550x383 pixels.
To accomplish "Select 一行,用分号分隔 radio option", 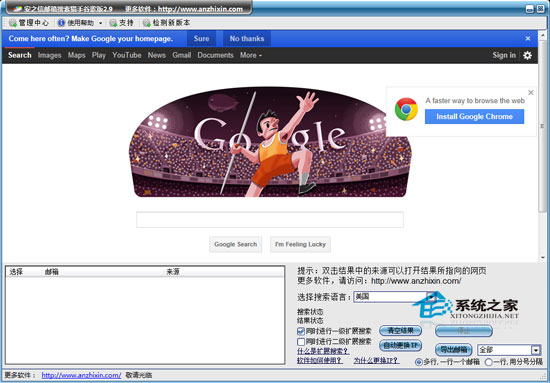I will (x=488, y=362).
